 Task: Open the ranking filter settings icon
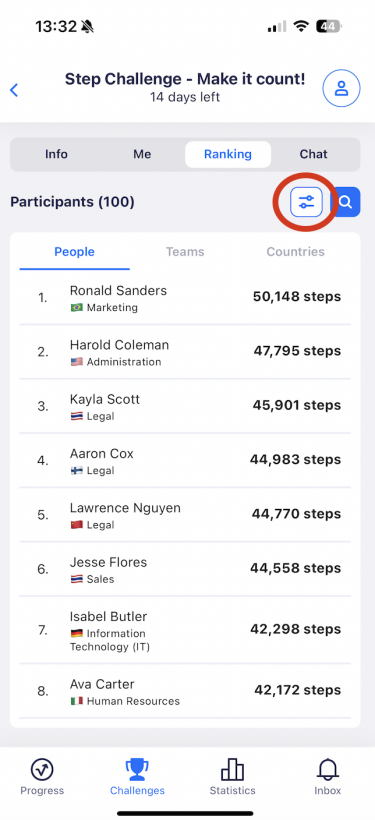(x=306, y=202)
